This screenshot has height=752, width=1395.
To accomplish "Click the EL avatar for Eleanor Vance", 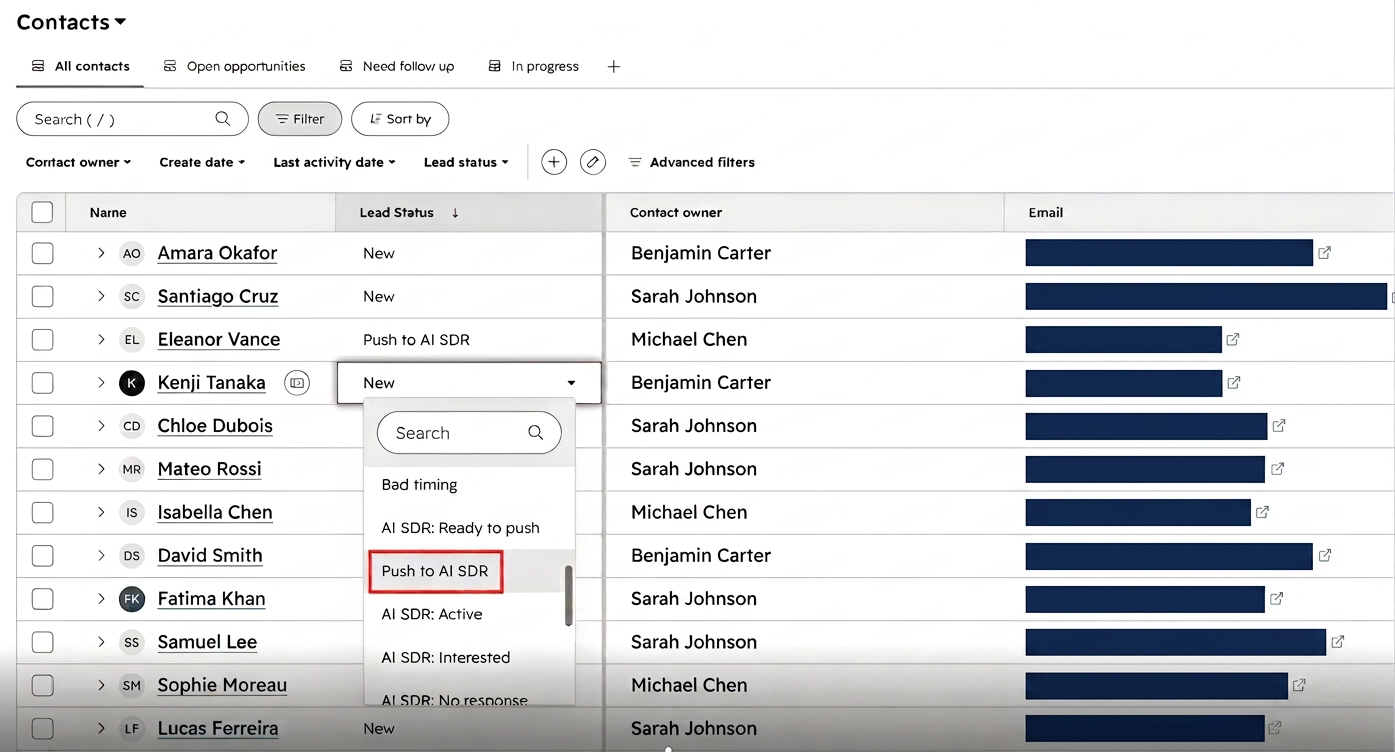I will point(132,340).
